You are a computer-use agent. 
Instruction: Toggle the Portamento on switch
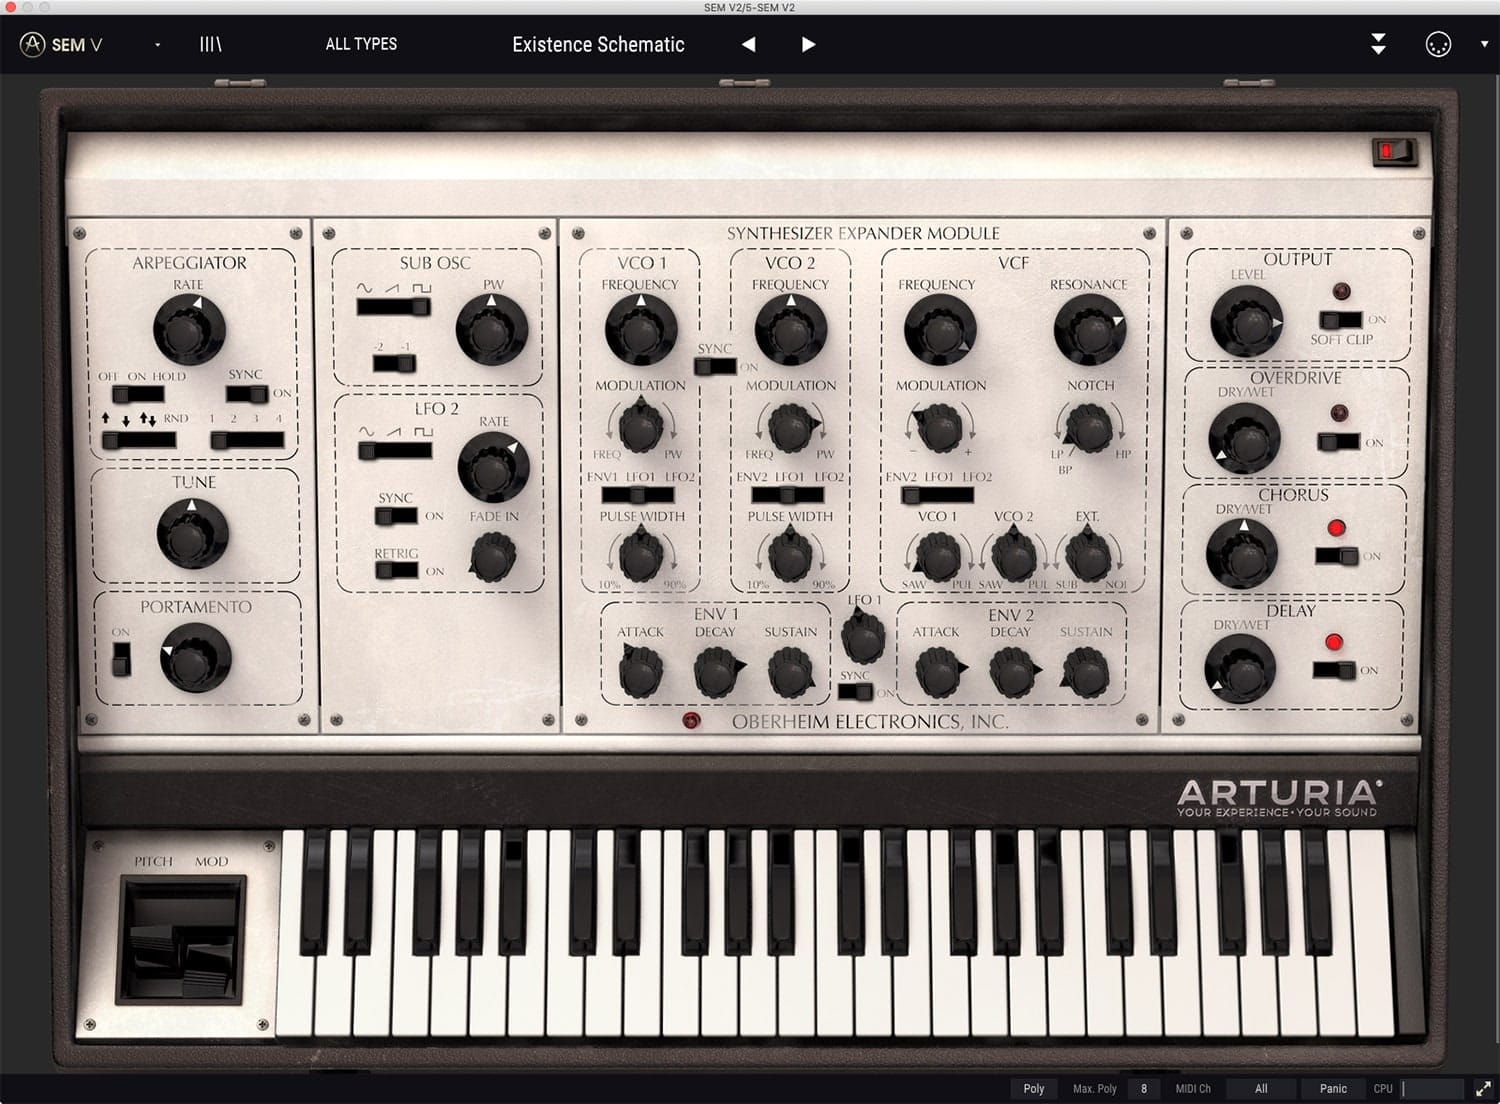pos(121,659)
